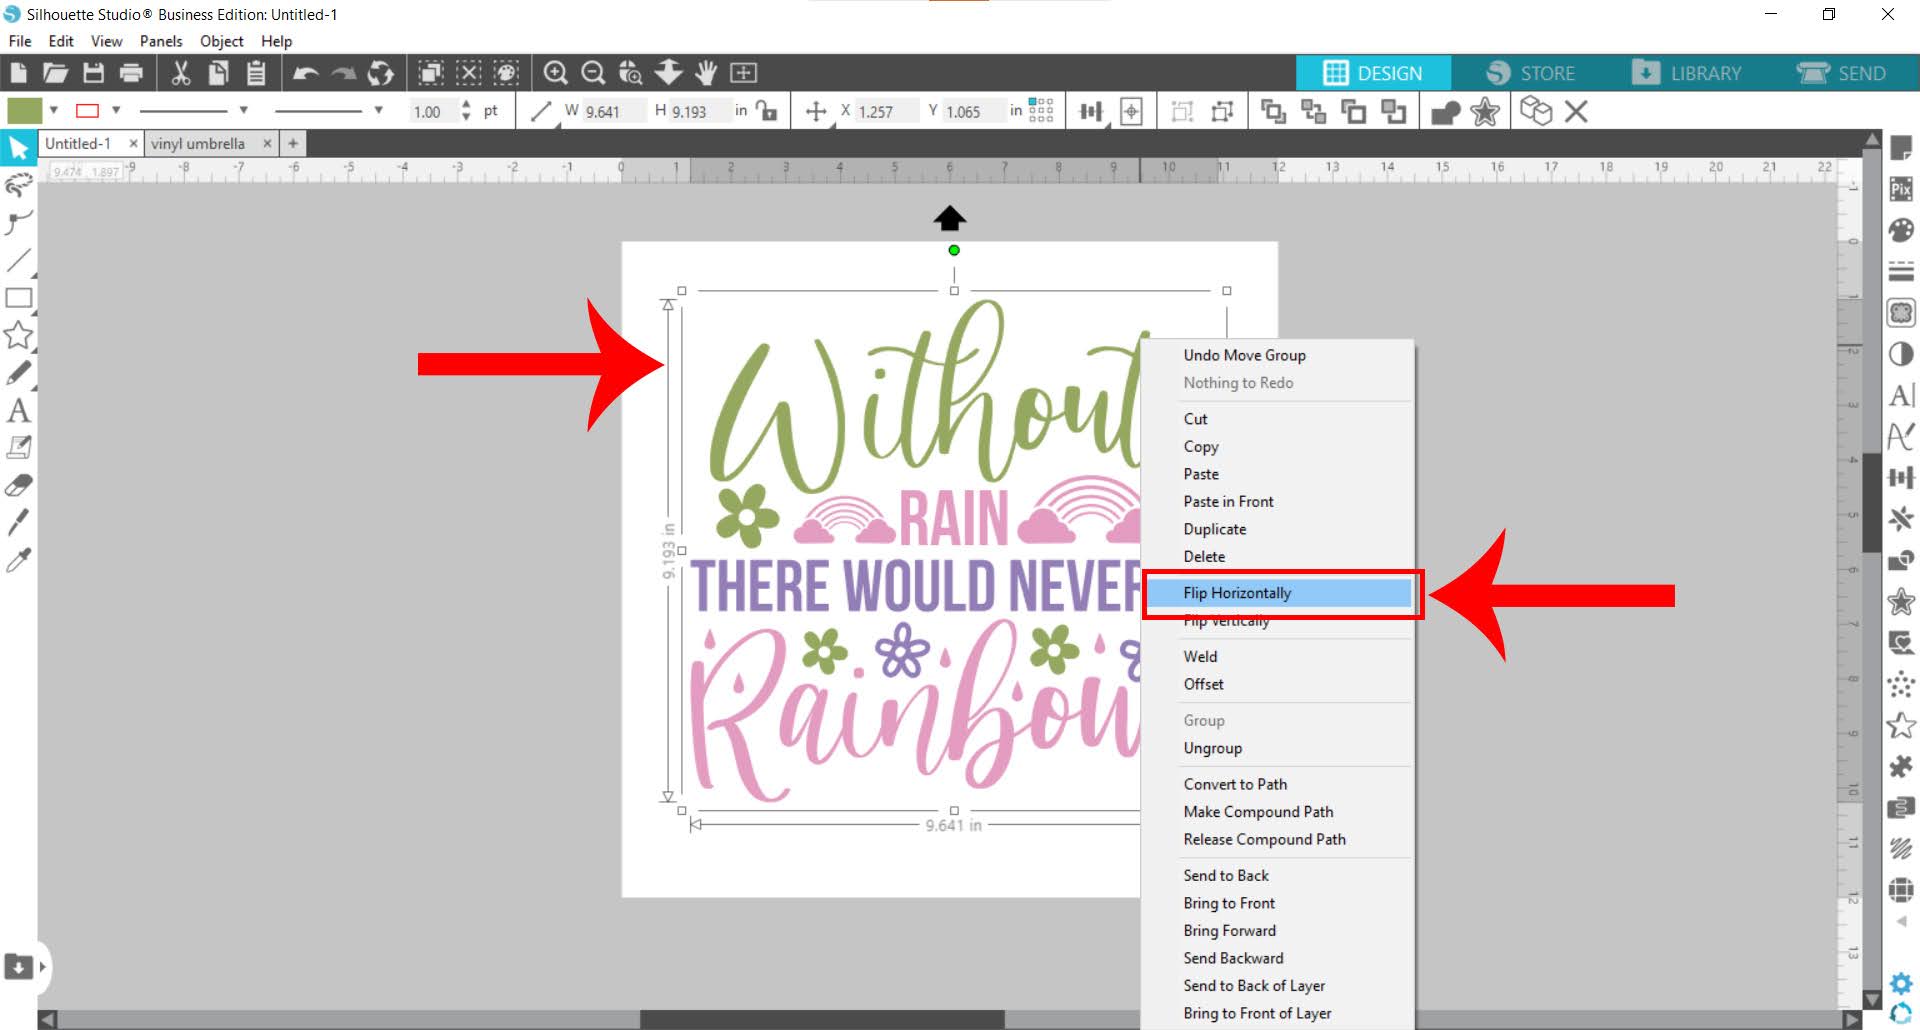Select the Pan Using Hand tool
The height and width of the screenshot is (1030, 1920).
tap(708, 72)
